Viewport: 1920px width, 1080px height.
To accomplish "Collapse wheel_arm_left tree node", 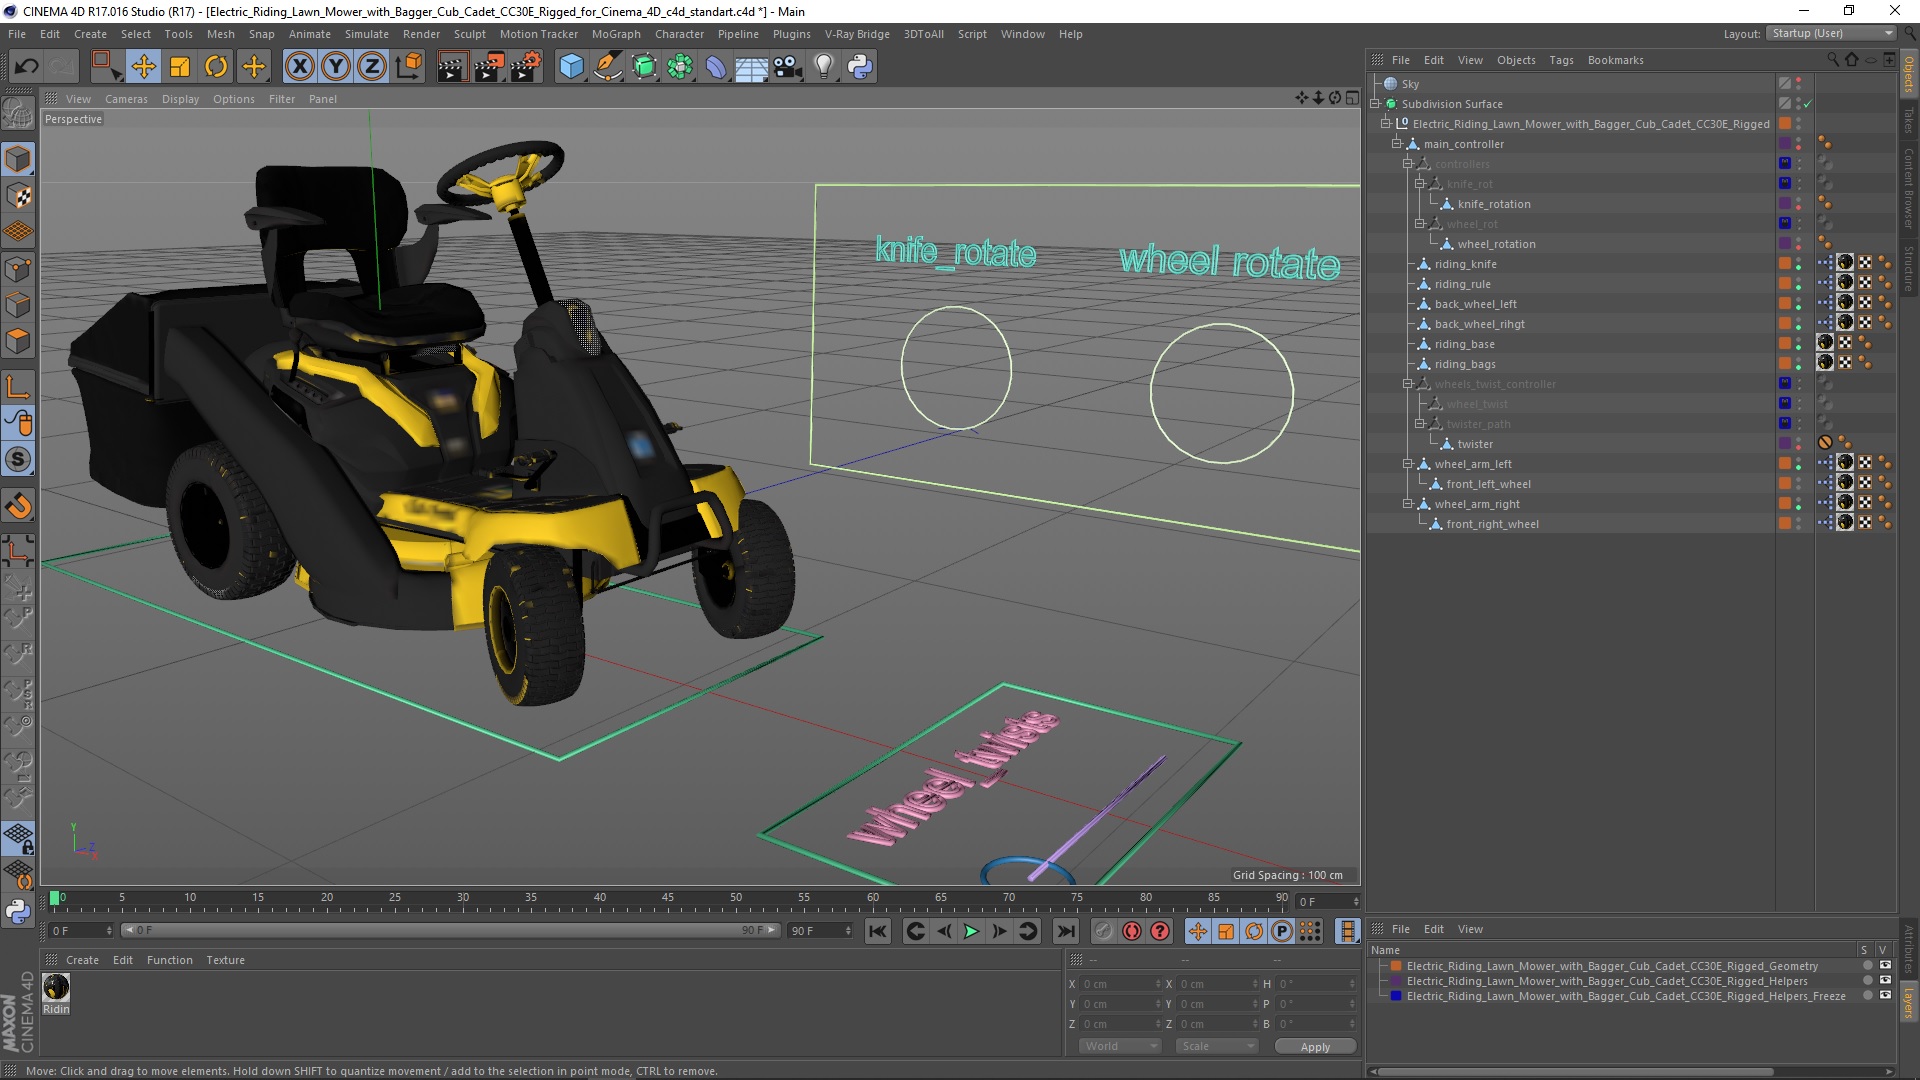I will [1408, 464].
